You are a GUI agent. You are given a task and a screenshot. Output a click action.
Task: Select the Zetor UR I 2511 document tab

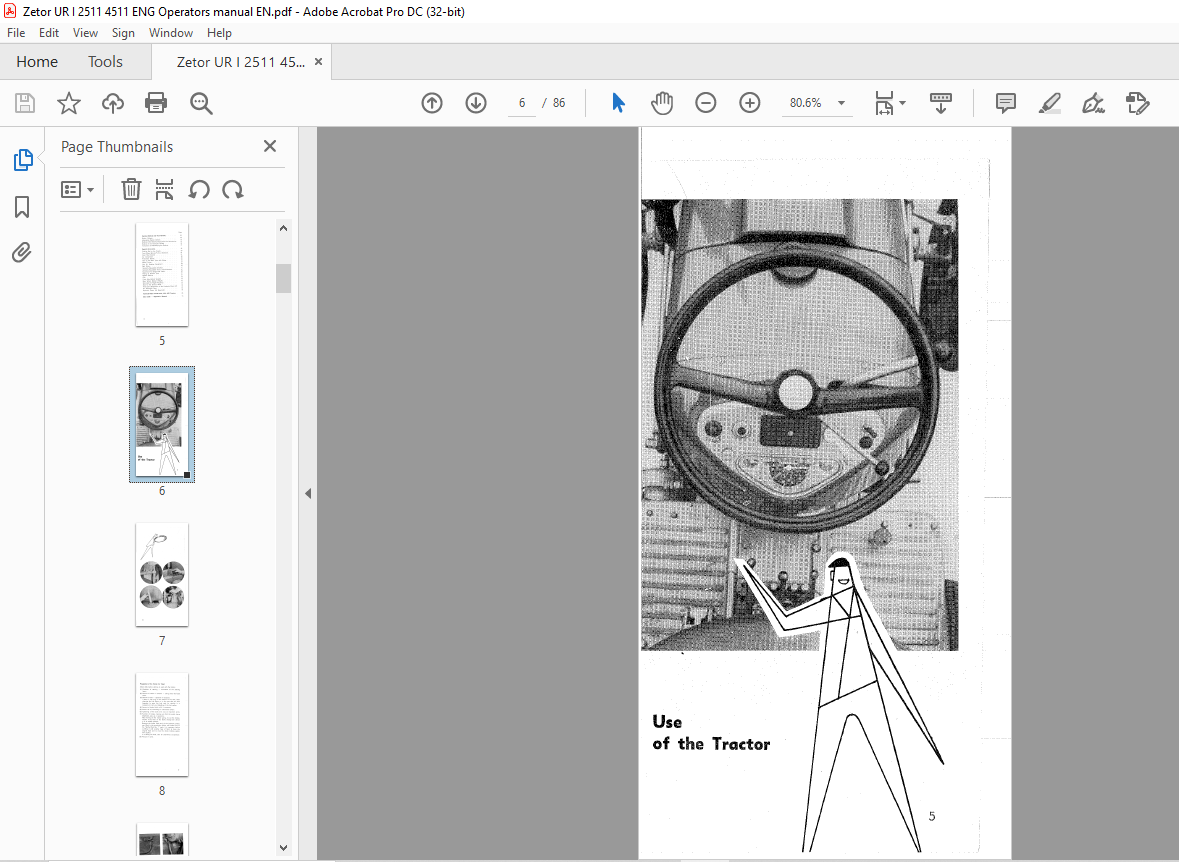(x=241, y=62)
